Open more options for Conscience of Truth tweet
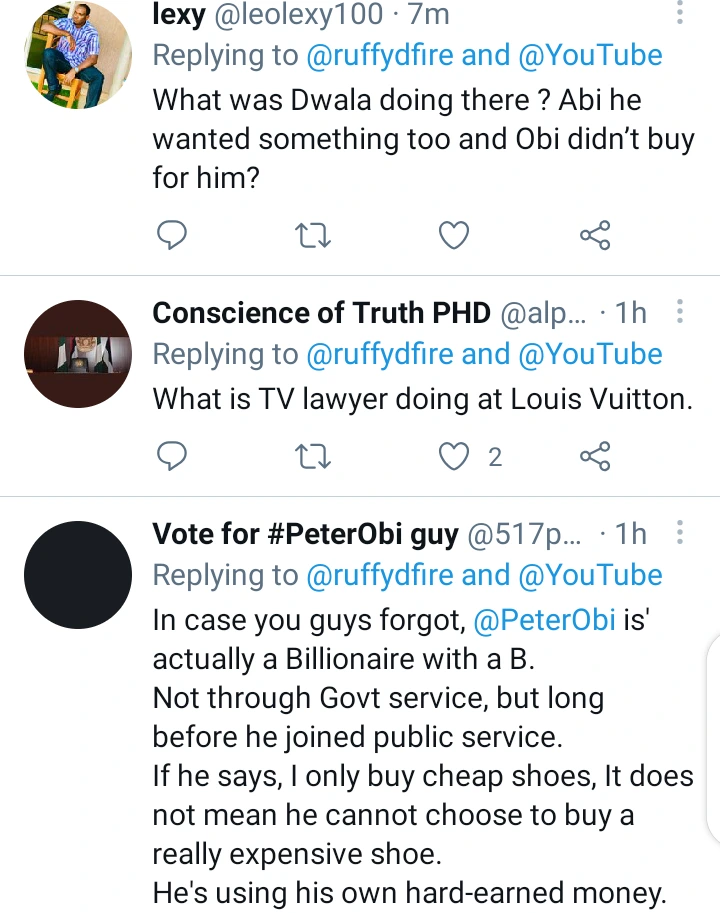 point(680,312)
